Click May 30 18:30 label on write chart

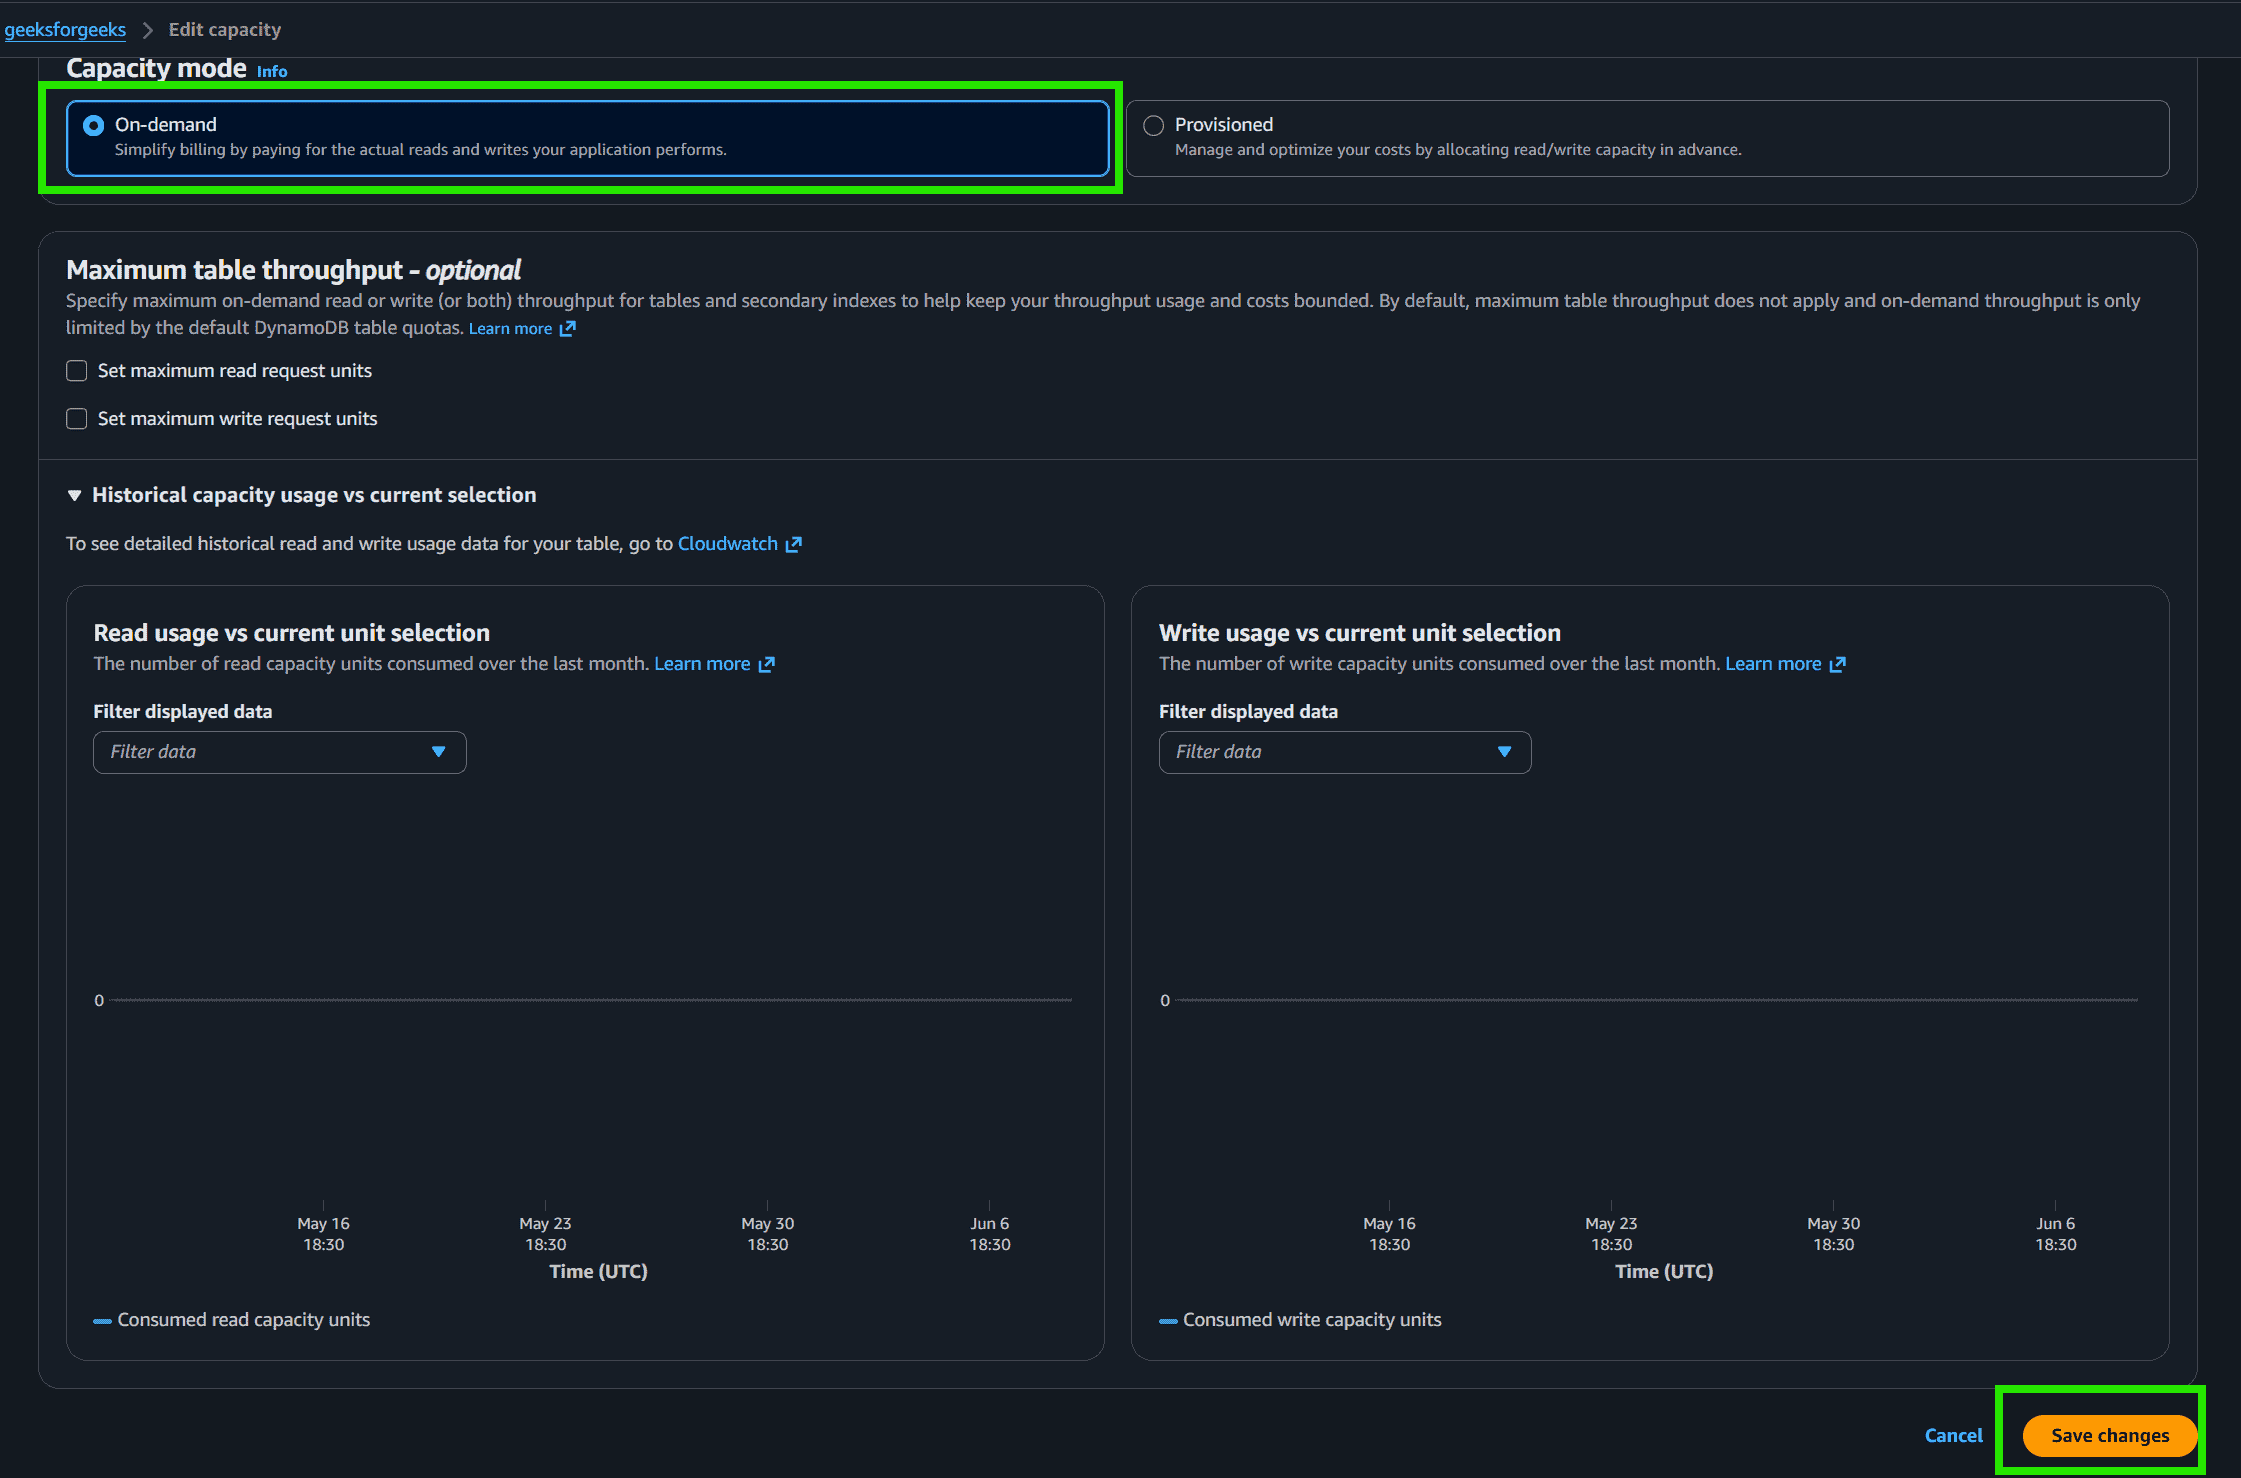coord(1834,1234)
